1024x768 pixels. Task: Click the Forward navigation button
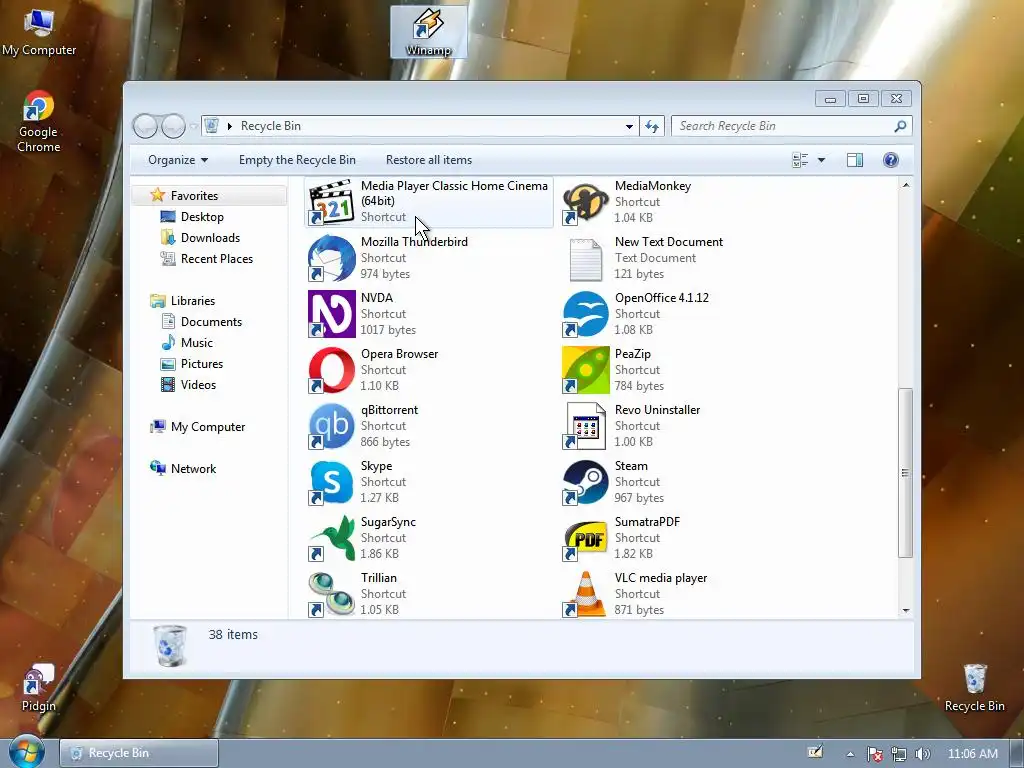tap(173, 126)
